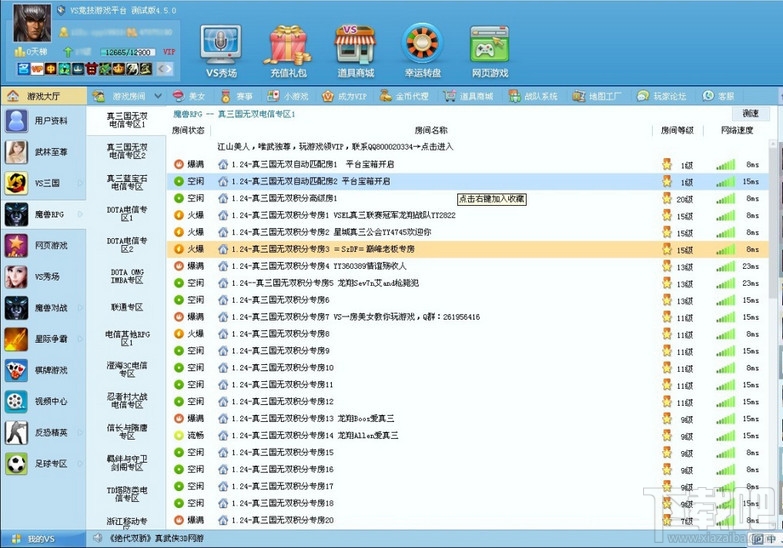
Task: Select room 真三国无双积分专房14 龙翔Allen
Action: [467, 435]
